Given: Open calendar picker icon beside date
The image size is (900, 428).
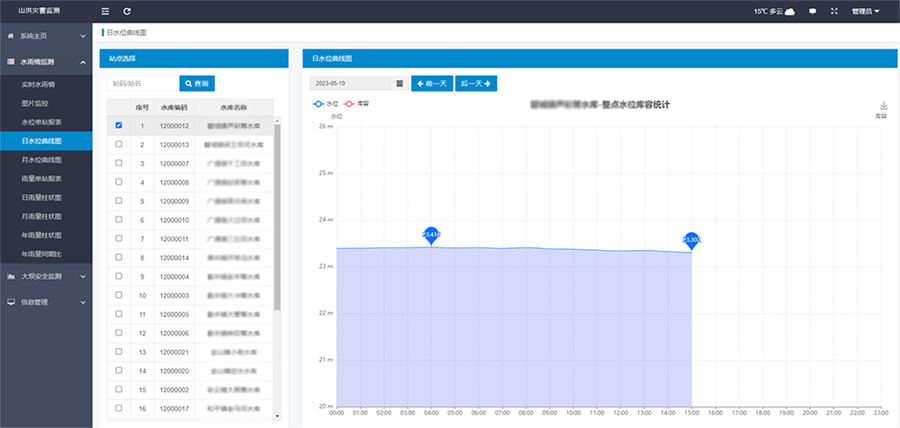Looking at the screenshot, I should coord(400,84).
